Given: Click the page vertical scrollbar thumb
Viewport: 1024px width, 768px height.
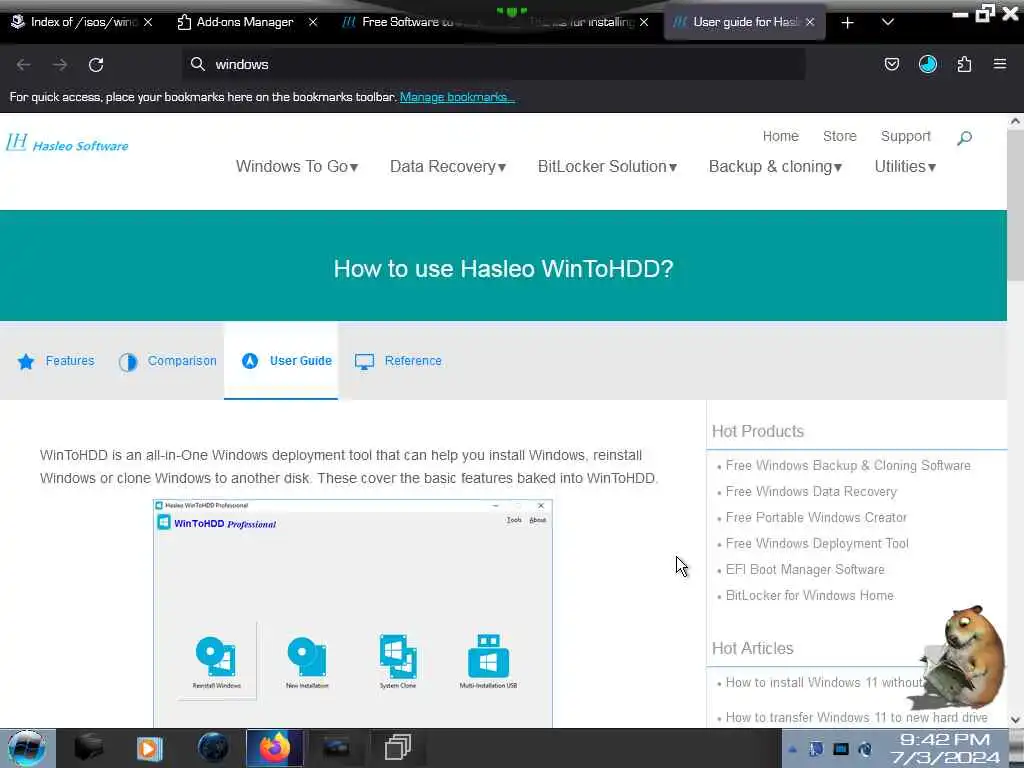Looking at the screenshot, I should 1015,206.
